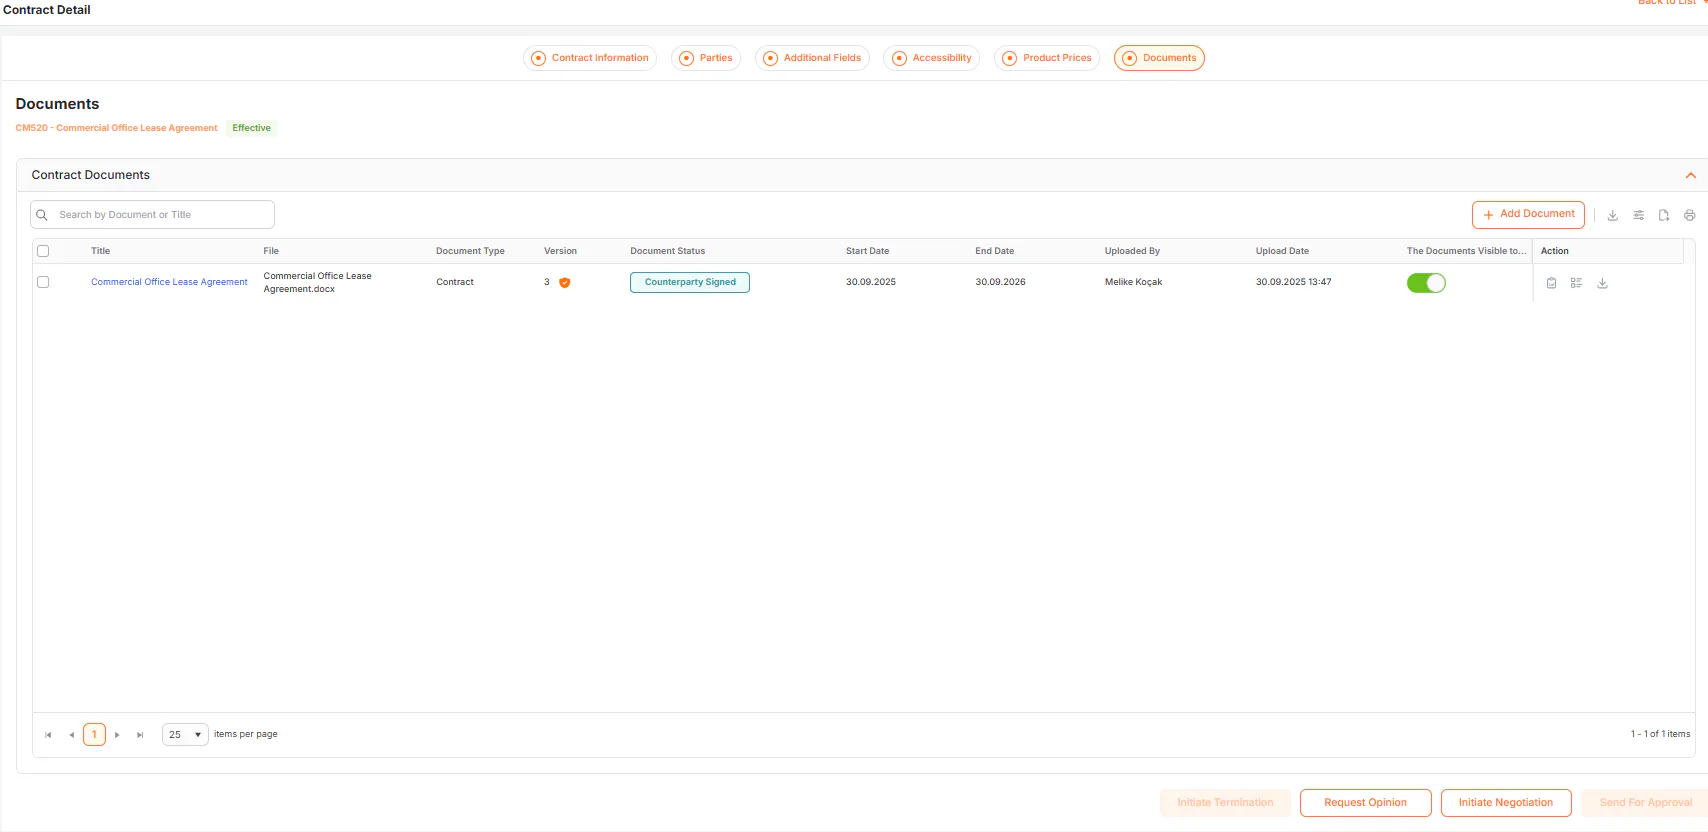Image resolution: width=1708 pixels, height=832 pixels.
Task: Click Initiate Negotiation
Action: (x=1506, y=803)
